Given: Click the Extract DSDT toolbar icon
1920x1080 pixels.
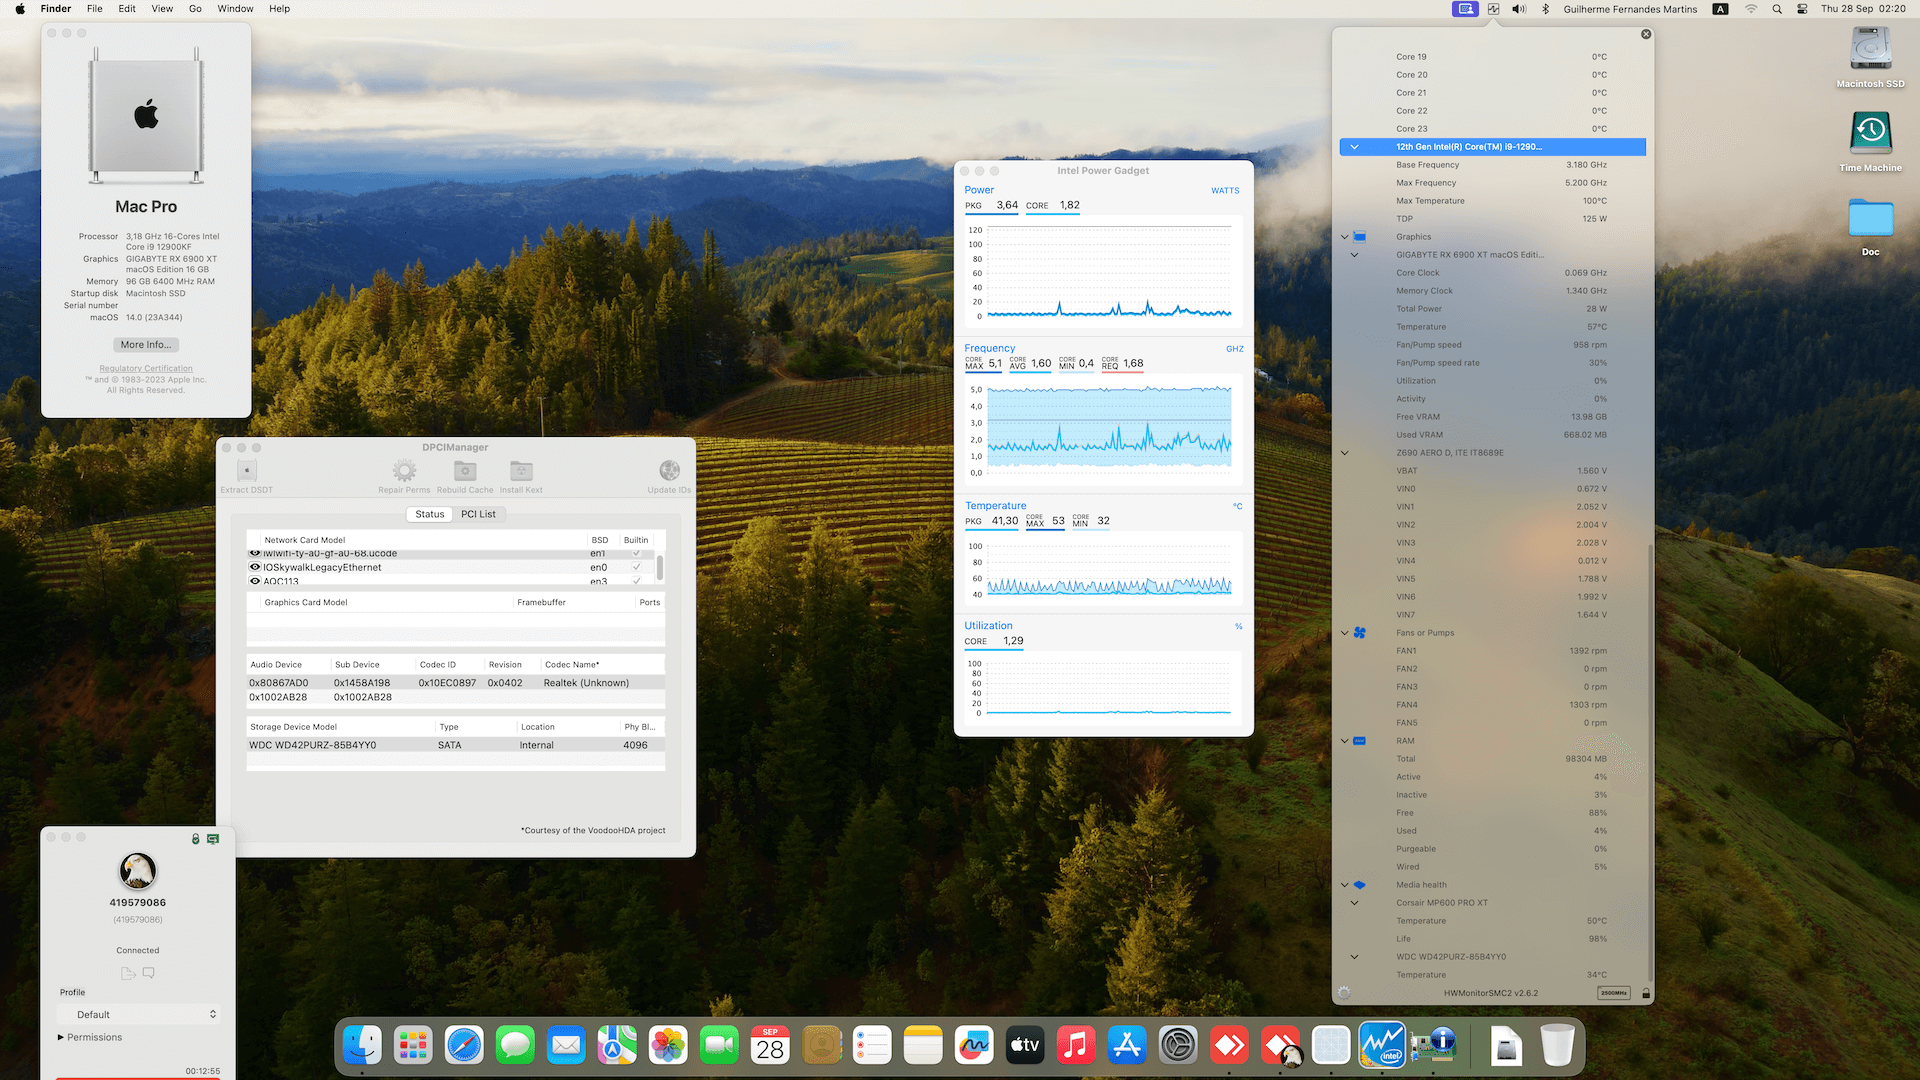Looking at the screenshot, I should 247,471.
